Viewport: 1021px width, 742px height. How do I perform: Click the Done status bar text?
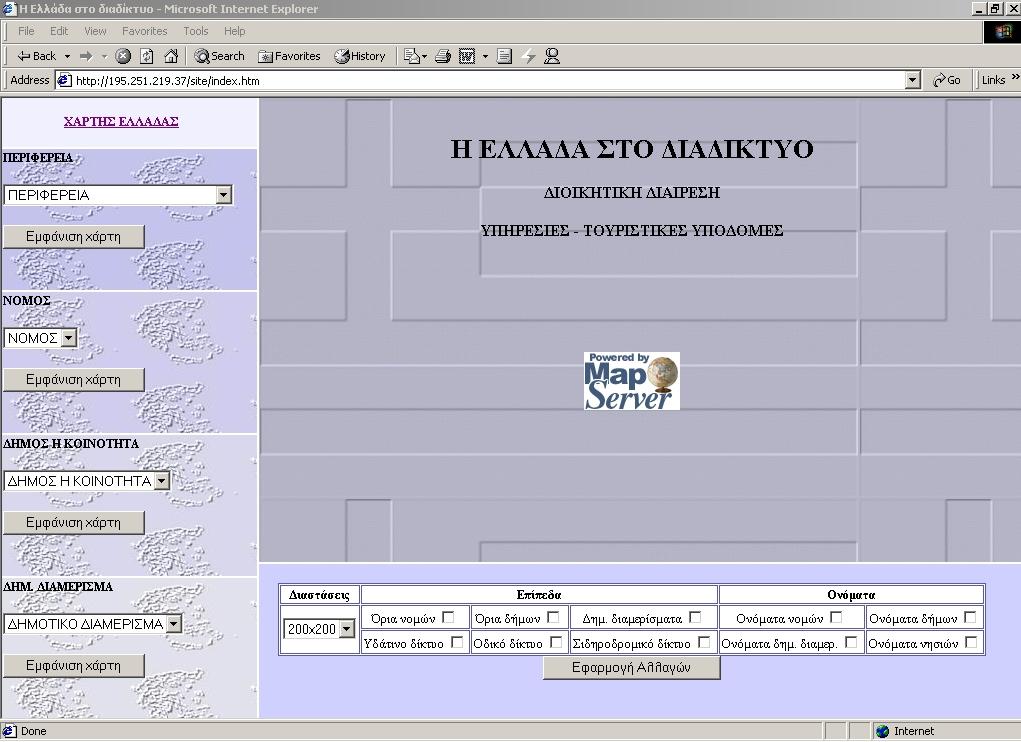(x=33, y=732)
